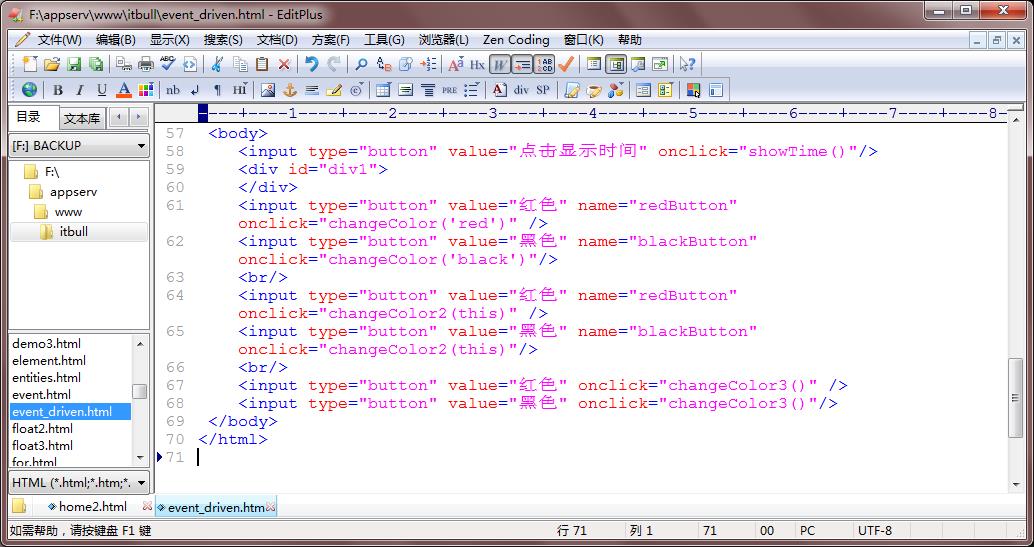
Task: Open the heading HI dropdown icon
Action: coord(240,89)
